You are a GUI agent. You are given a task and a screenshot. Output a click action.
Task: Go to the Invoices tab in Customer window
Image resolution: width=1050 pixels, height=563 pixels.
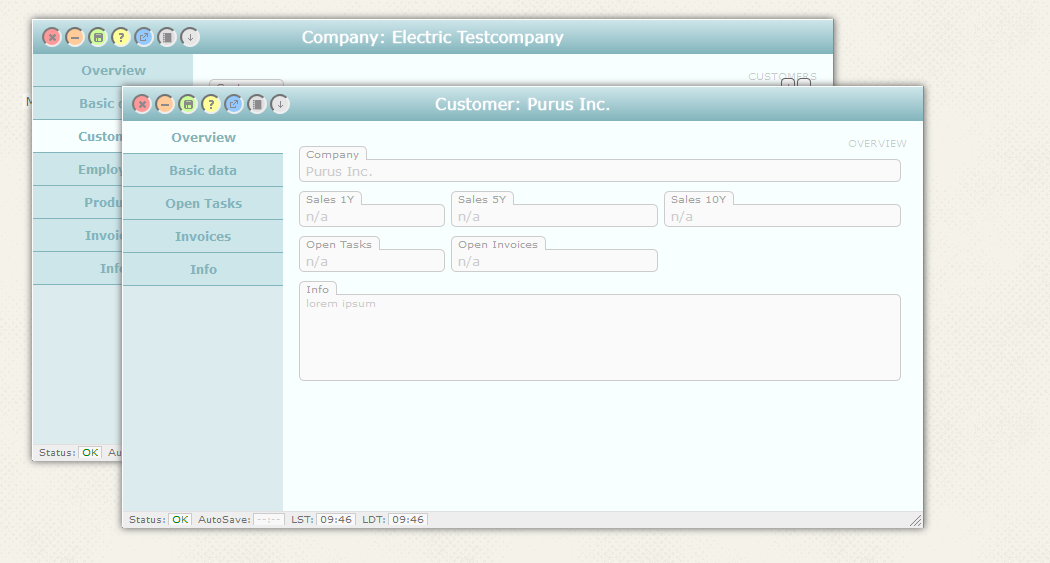(x=203, y=236)
